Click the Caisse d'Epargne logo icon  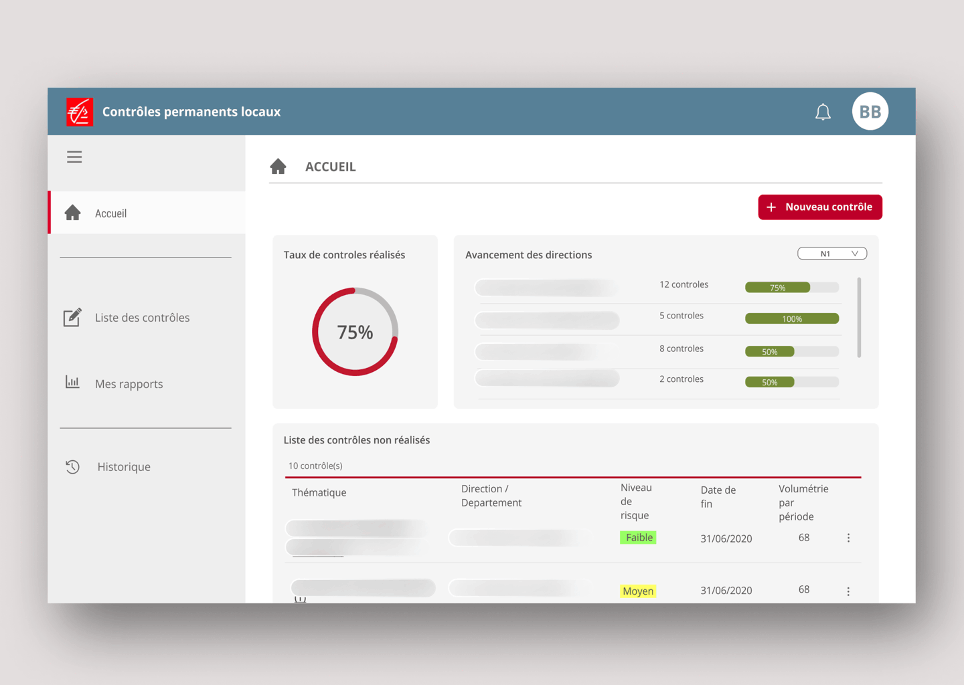pyautogui.click(x=79, y=112)
